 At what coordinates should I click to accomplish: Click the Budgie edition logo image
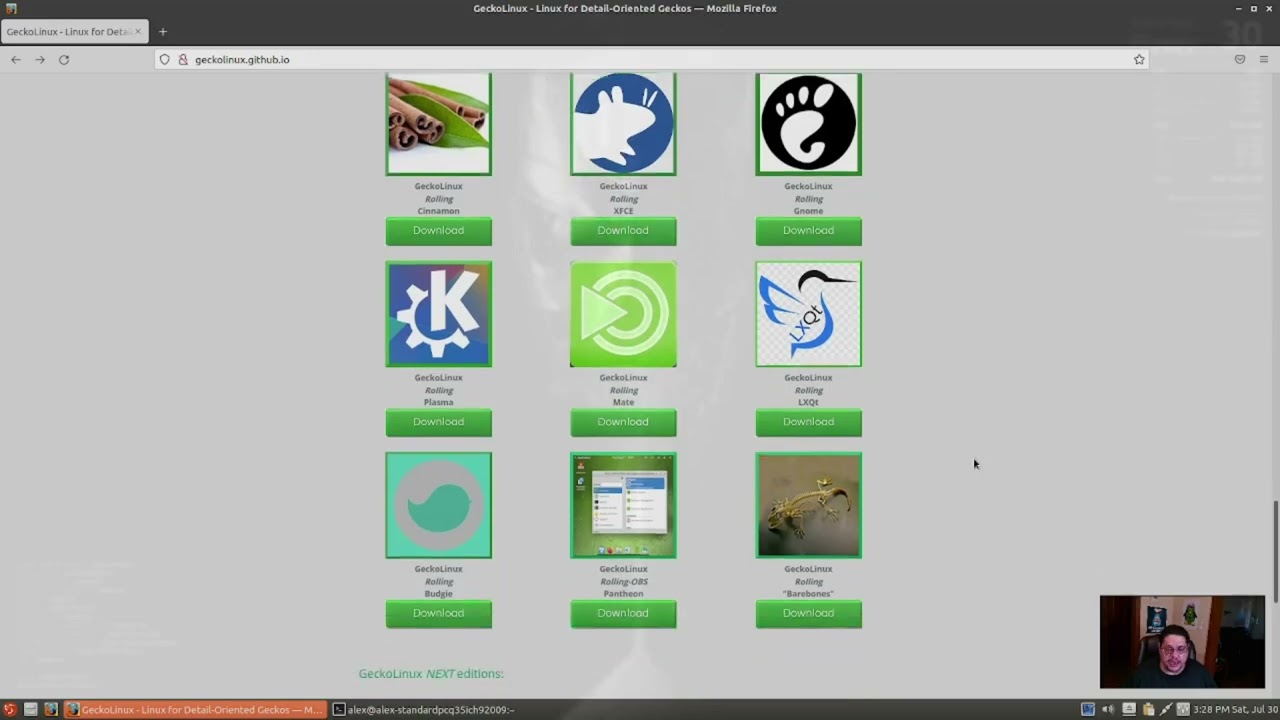point(439,505)
